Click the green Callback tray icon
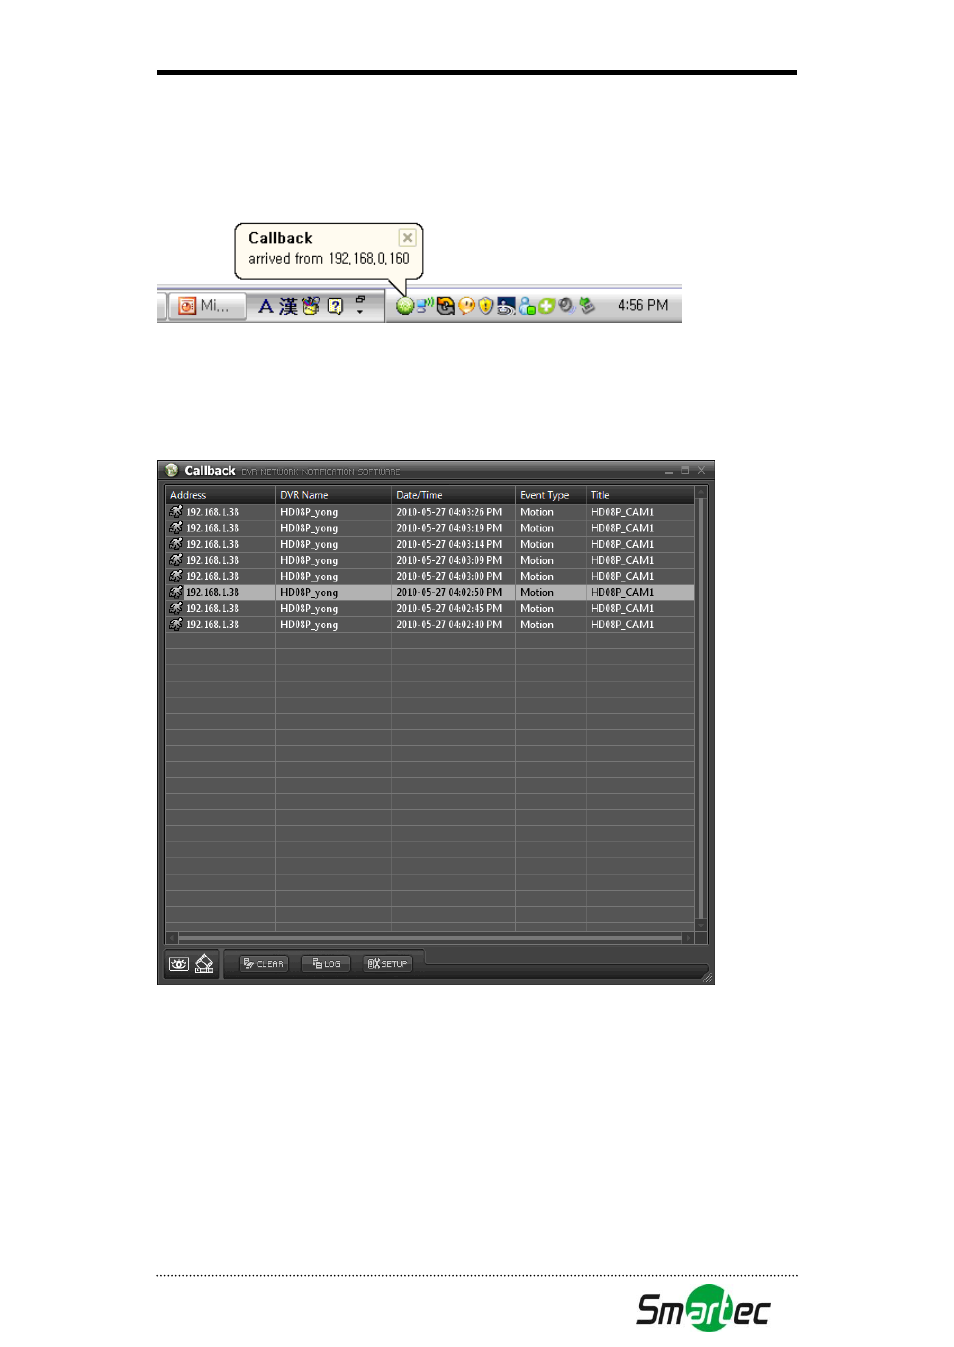This screenshot has height=1347, width=954. pyautogui.click(x=404, y=306)
